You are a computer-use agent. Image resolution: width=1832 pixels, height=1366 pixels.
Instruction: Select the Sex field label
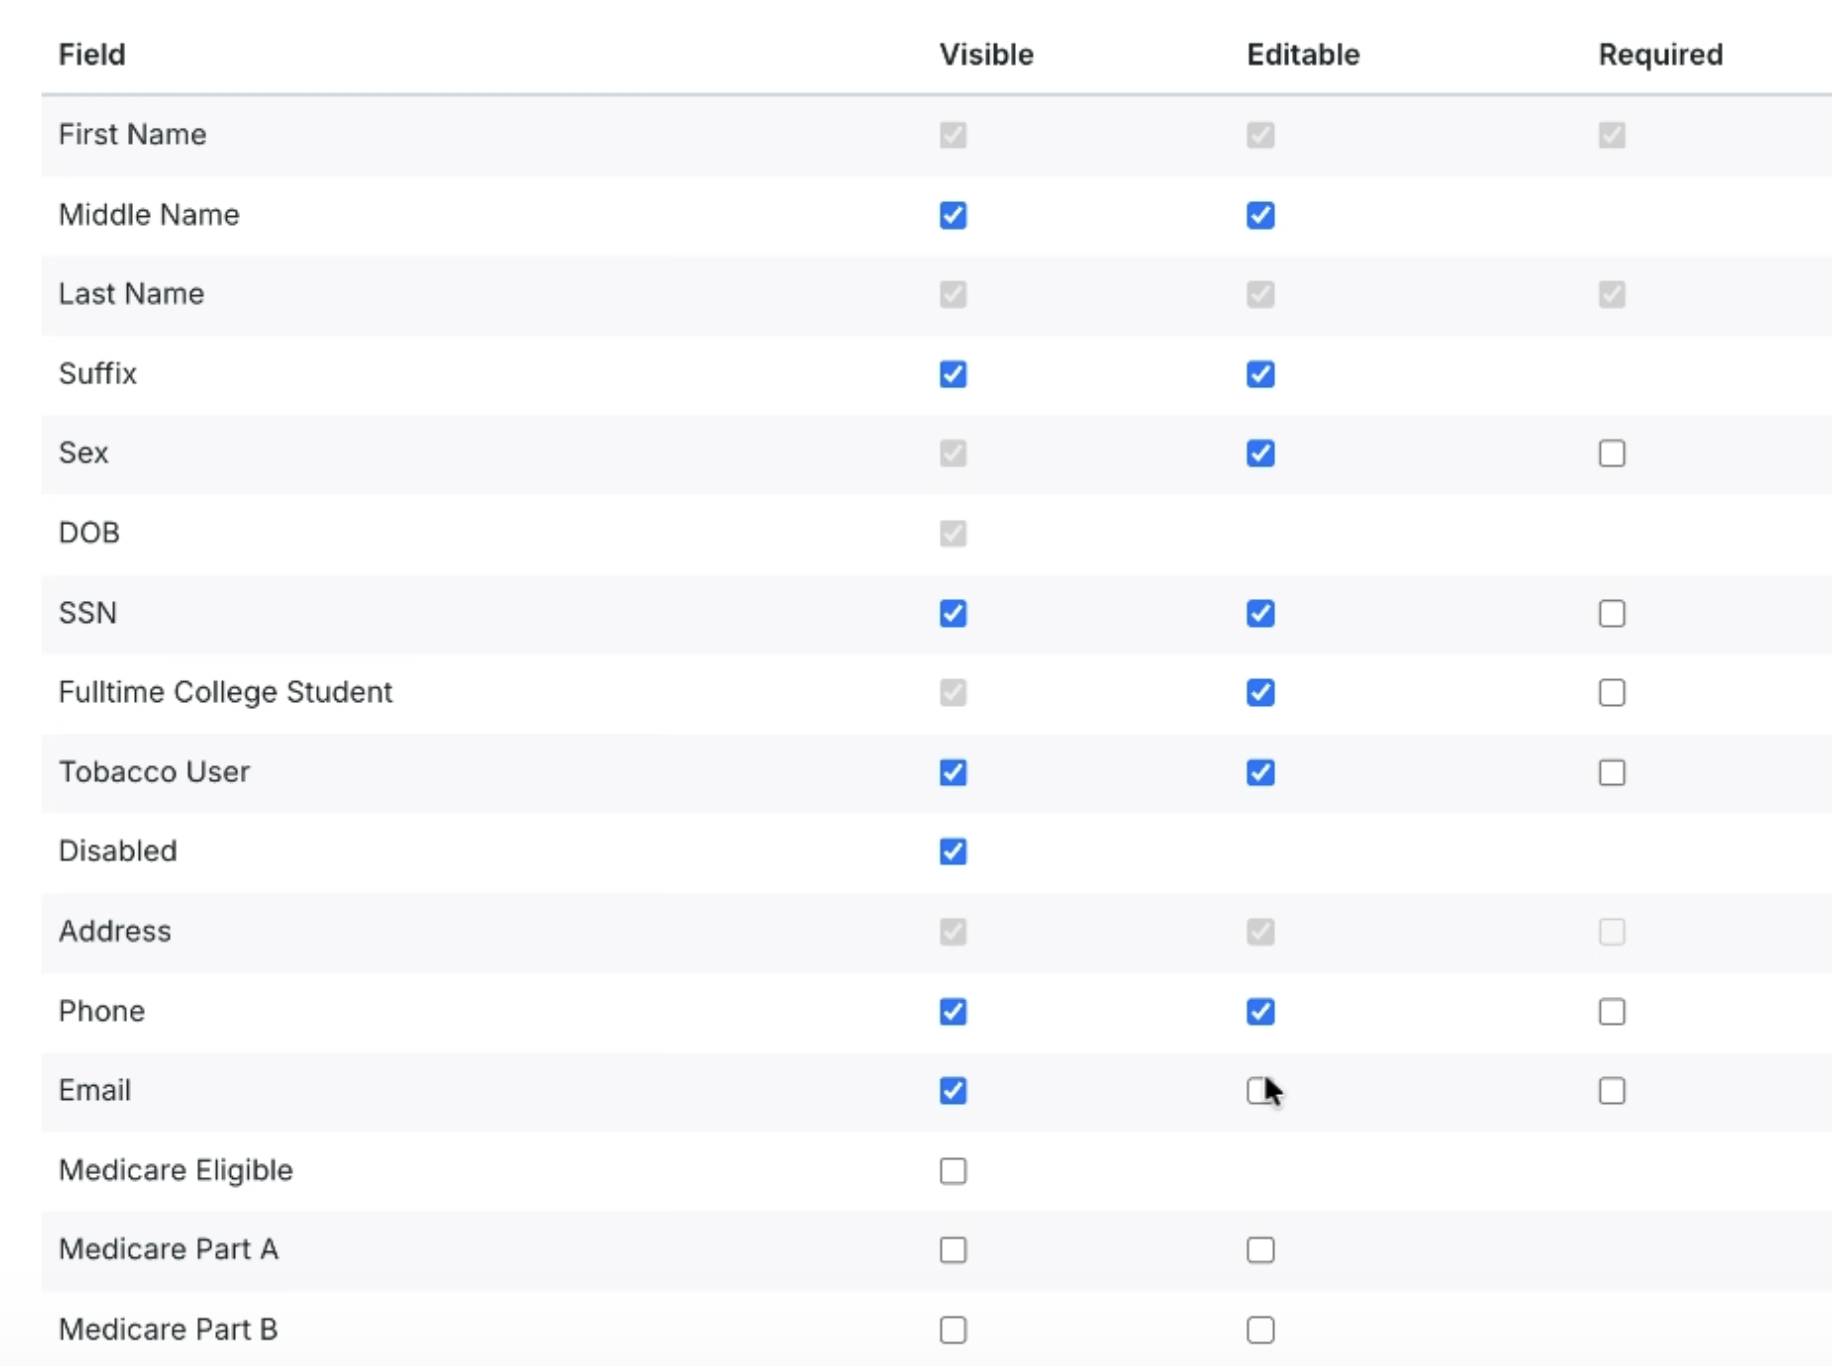click(x=83, y=452)
